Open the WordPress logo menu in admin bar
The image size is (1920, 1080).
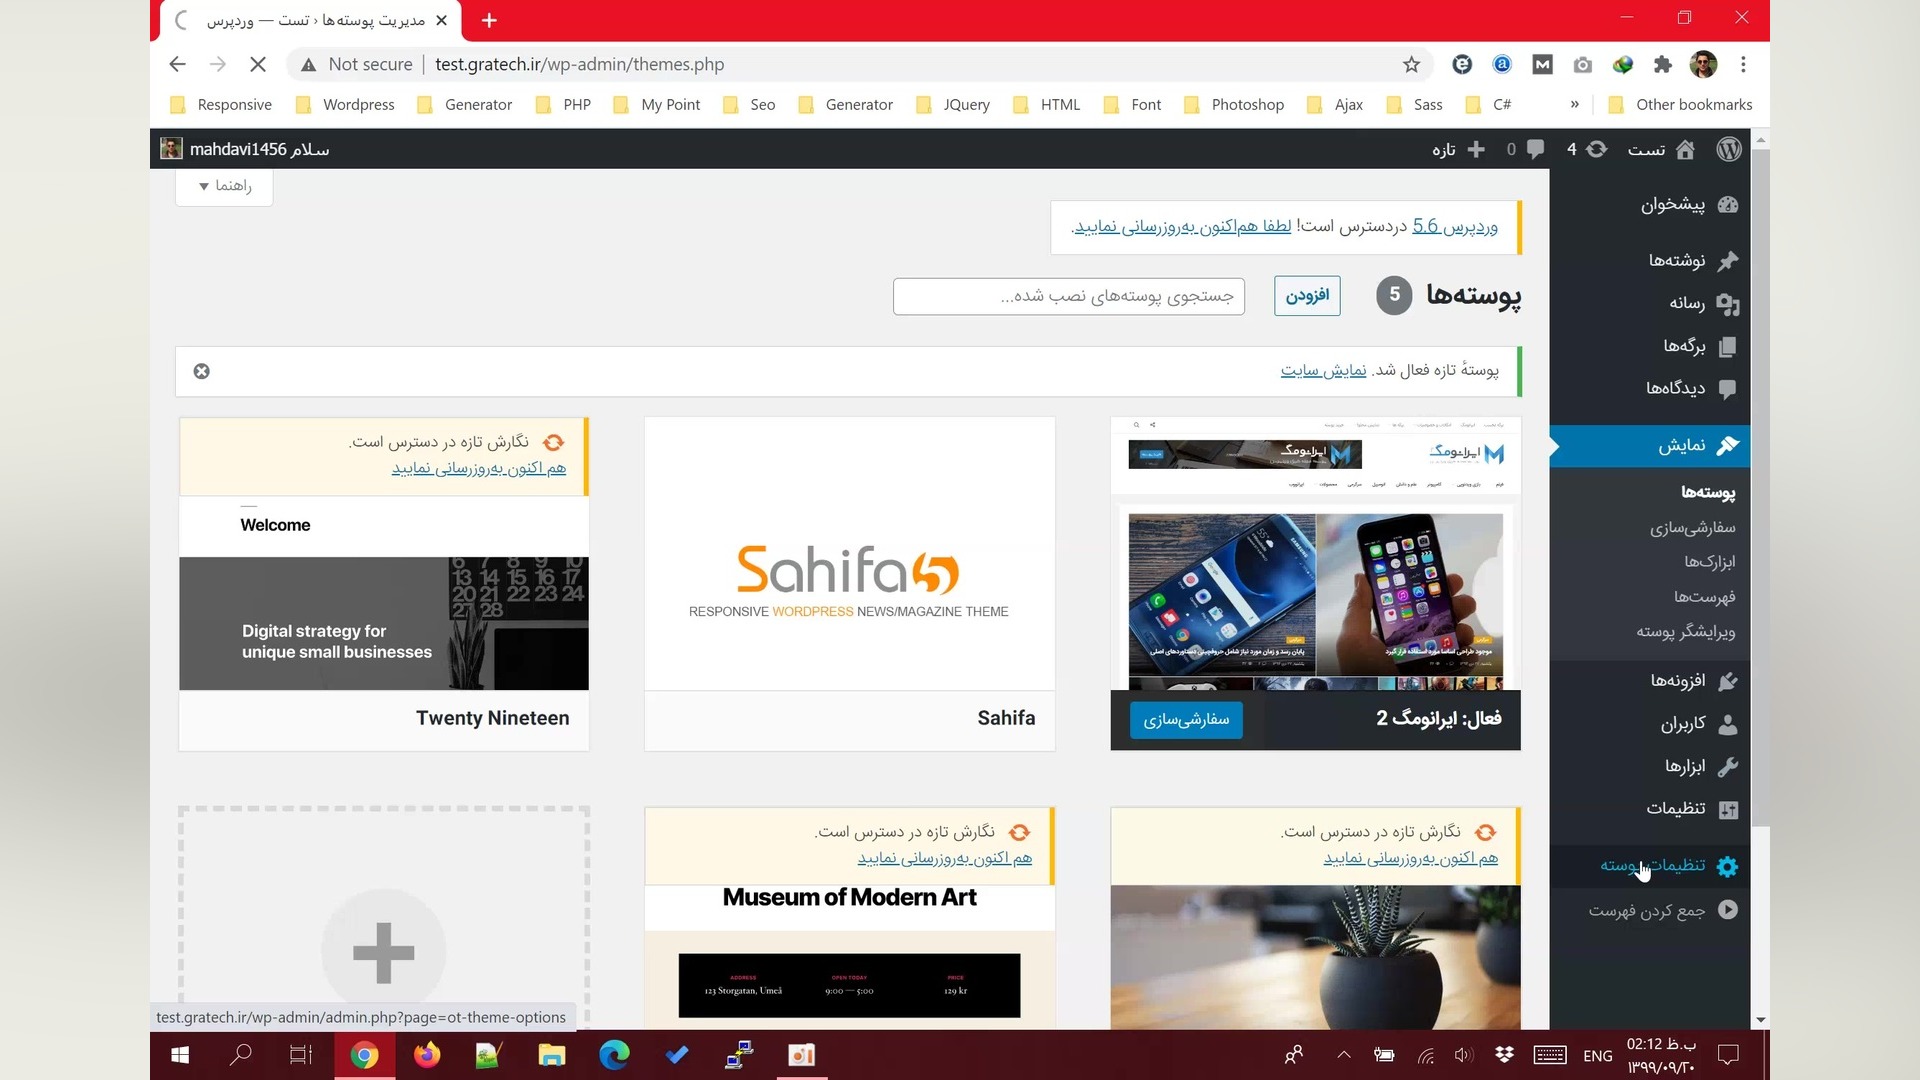[1729, 149]
